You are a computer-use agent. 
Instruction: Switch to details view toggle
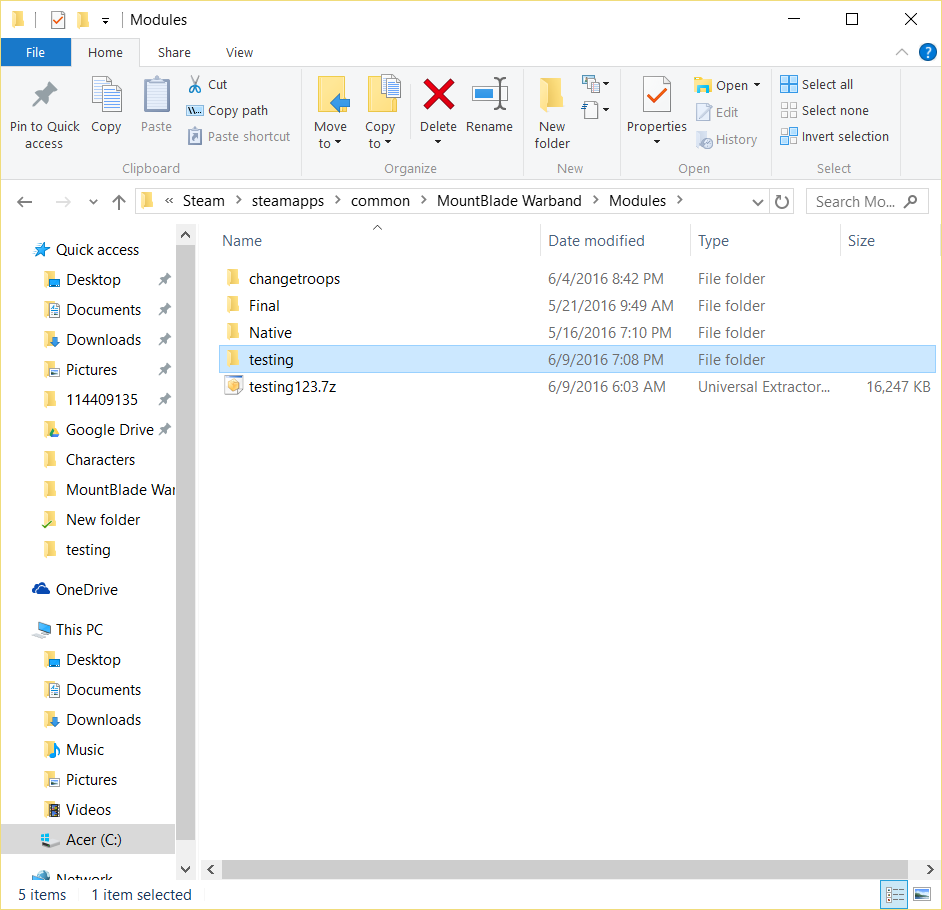click(894, 894)
